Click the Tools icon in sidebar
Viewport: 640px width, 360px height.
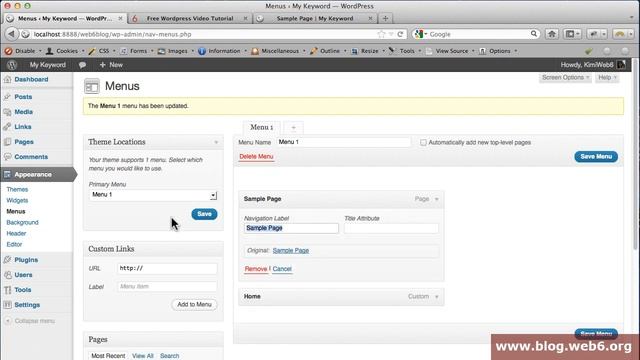point(7,290)
